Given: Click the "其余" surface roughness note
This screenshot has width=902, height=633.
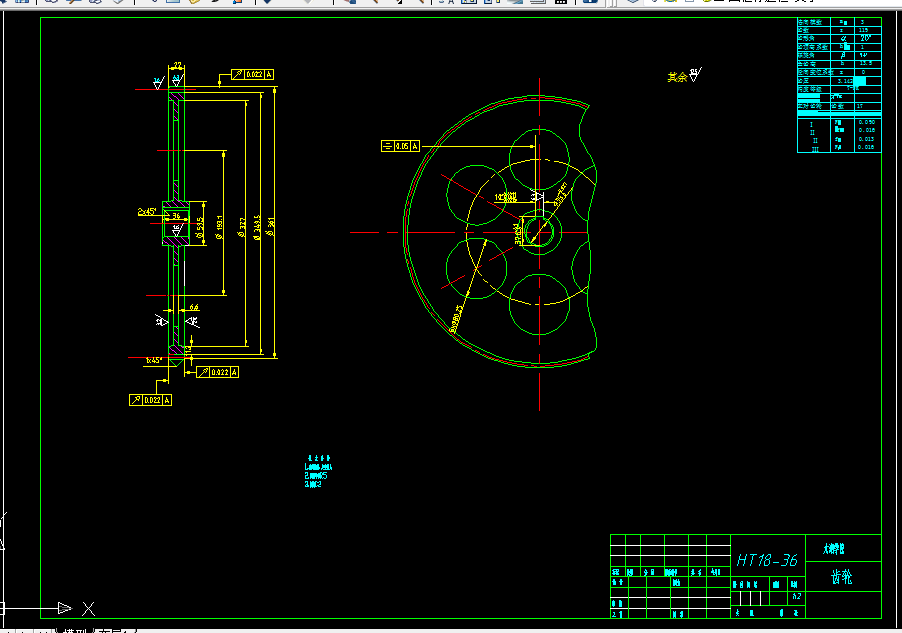Looking at the screenshot, I should 677,77.
